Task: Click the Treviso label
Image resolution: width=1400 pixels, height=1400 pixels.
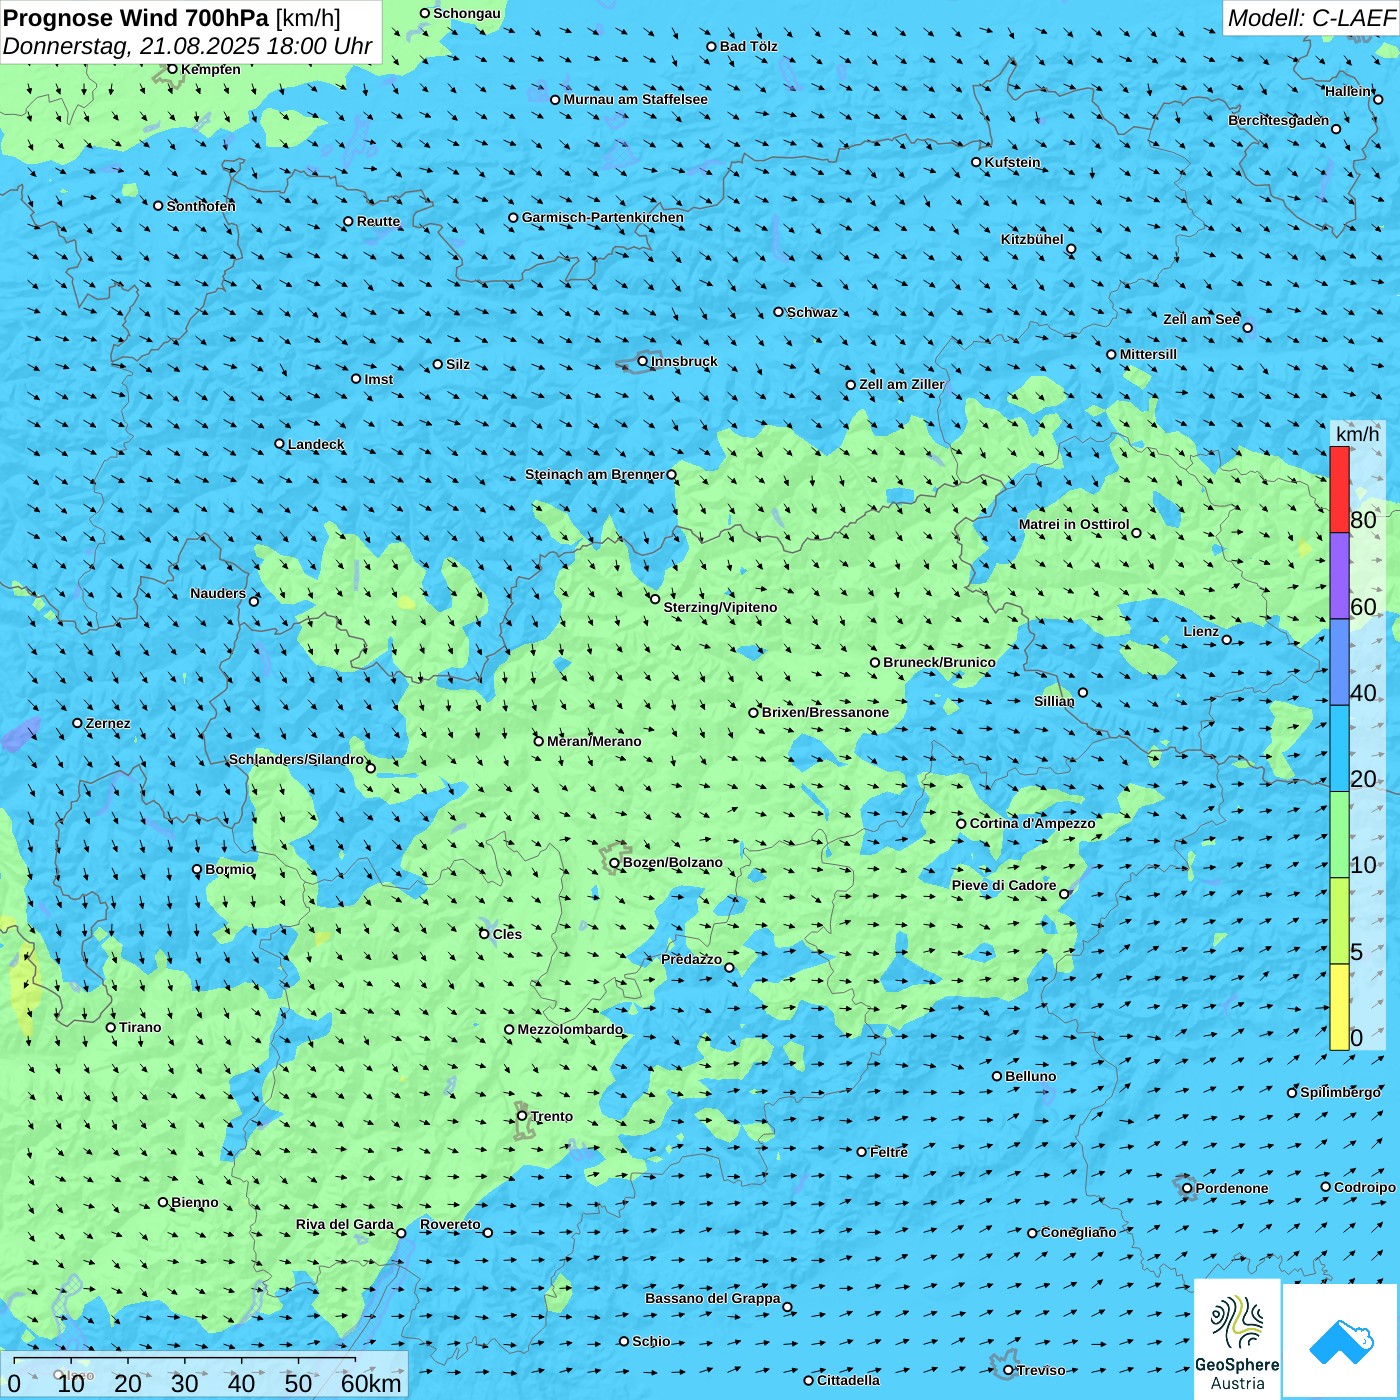Action: pyautogui.click(x=1041, y=1370)
